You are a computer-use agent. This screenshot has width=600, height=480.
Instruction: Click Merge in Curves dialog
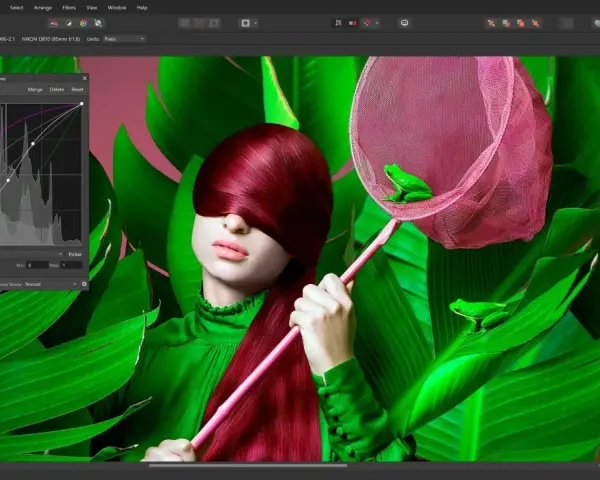(x=35, y=90)
